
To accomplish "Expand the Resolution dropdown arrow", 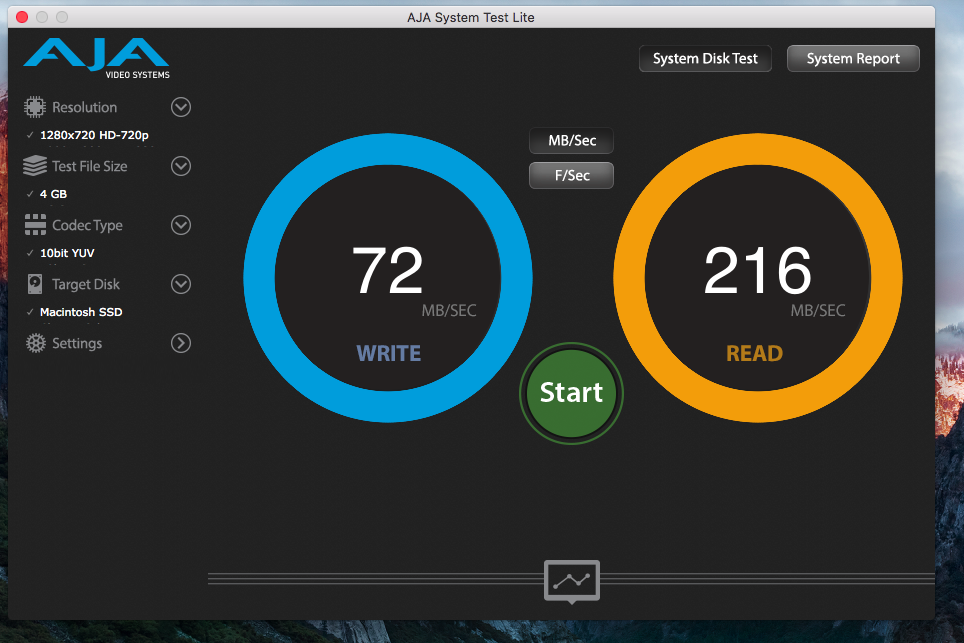I will tap(181, 107).
